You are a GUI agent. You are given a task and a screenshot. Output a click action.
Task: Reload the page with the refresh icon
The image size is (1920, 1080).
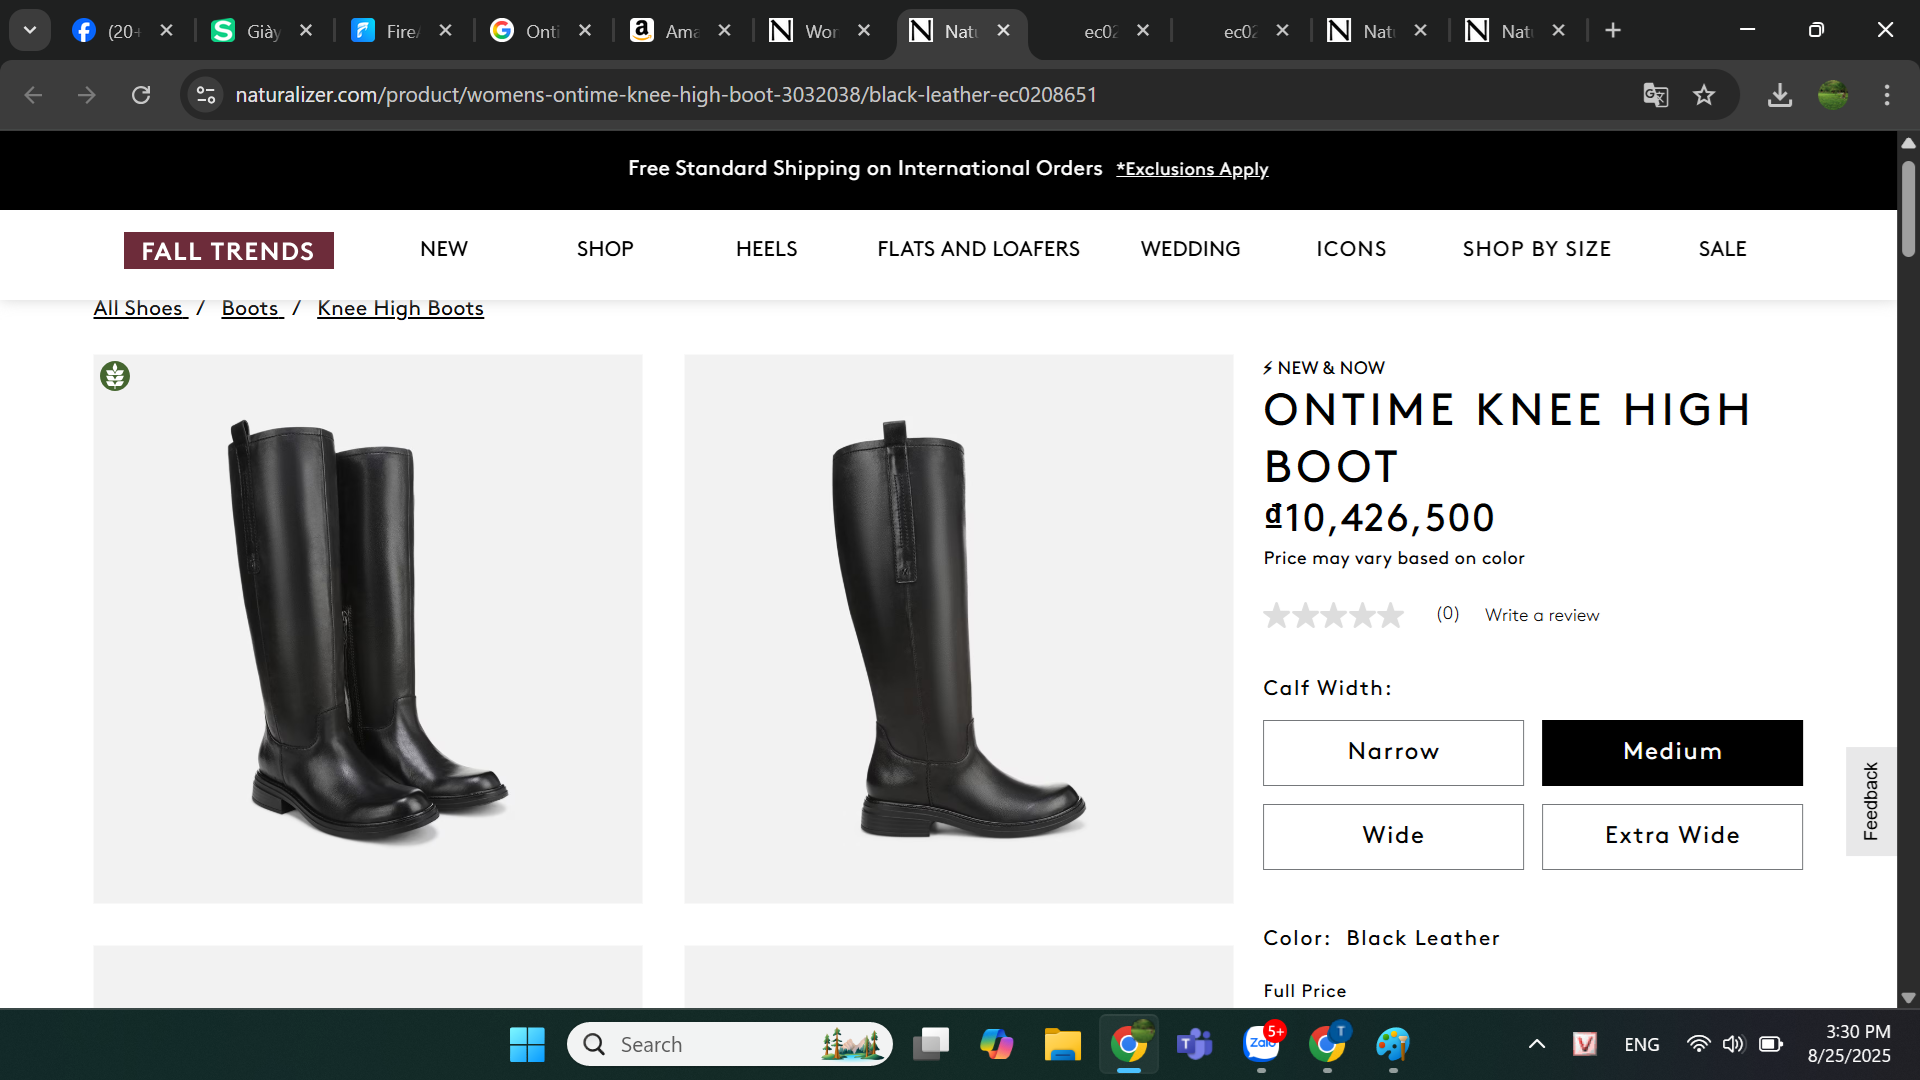tap(141, 95)
